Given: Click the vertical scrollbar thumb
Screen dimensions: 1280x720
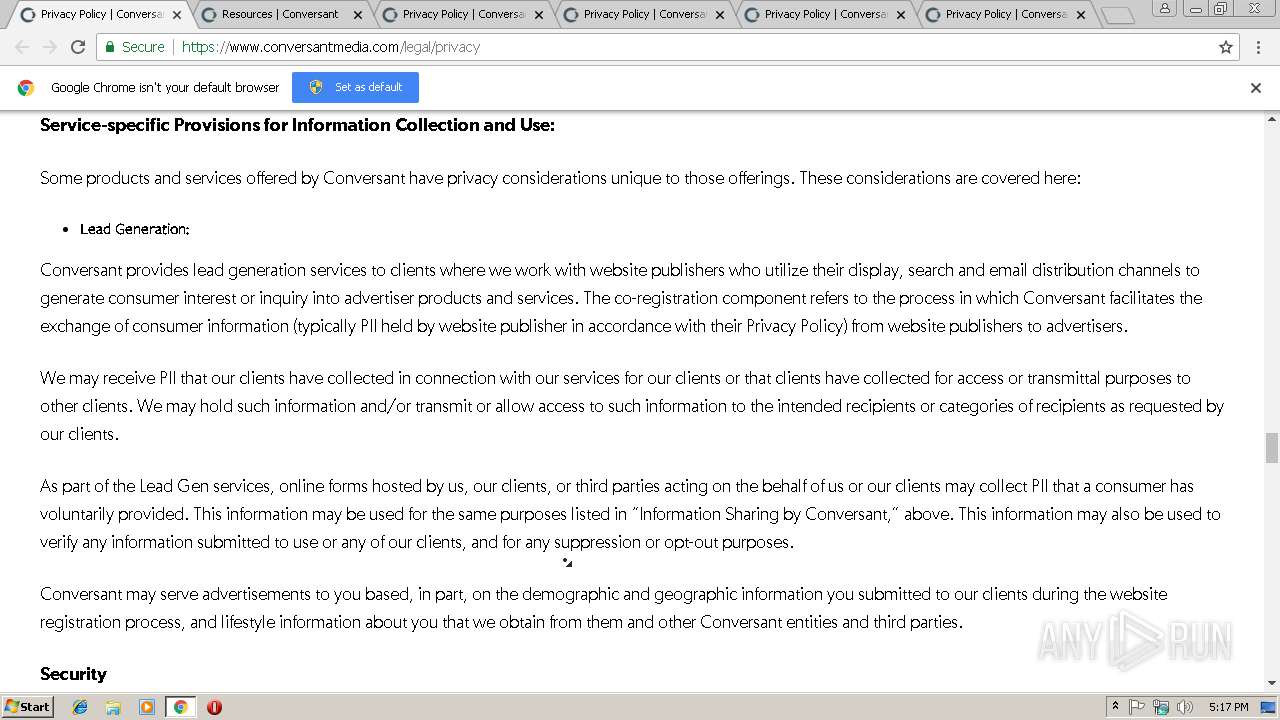Looking at the screenshot, I should [1272, 448].
